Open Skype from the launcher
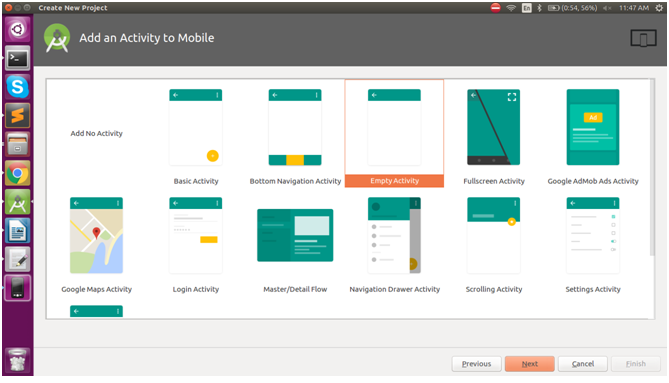Screen dimensions: 669x383 tap(17, 87)
